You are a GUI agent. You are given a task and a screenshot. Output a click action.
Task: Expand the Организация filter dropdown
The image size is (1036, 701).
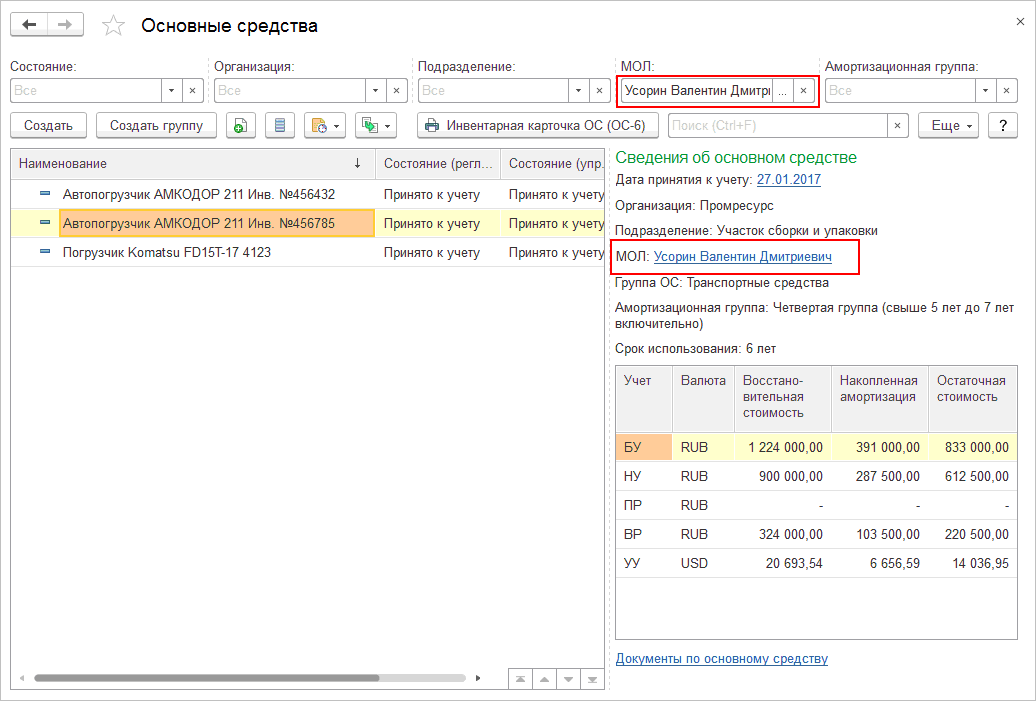coord(374,91)
